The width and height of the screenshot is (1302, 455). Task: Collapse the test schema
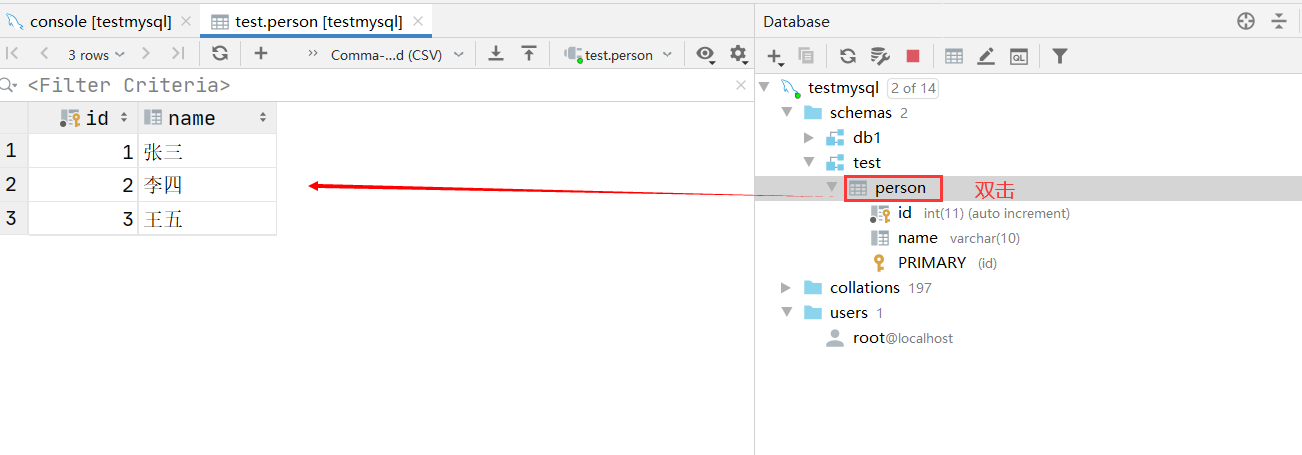pos(810,163)
